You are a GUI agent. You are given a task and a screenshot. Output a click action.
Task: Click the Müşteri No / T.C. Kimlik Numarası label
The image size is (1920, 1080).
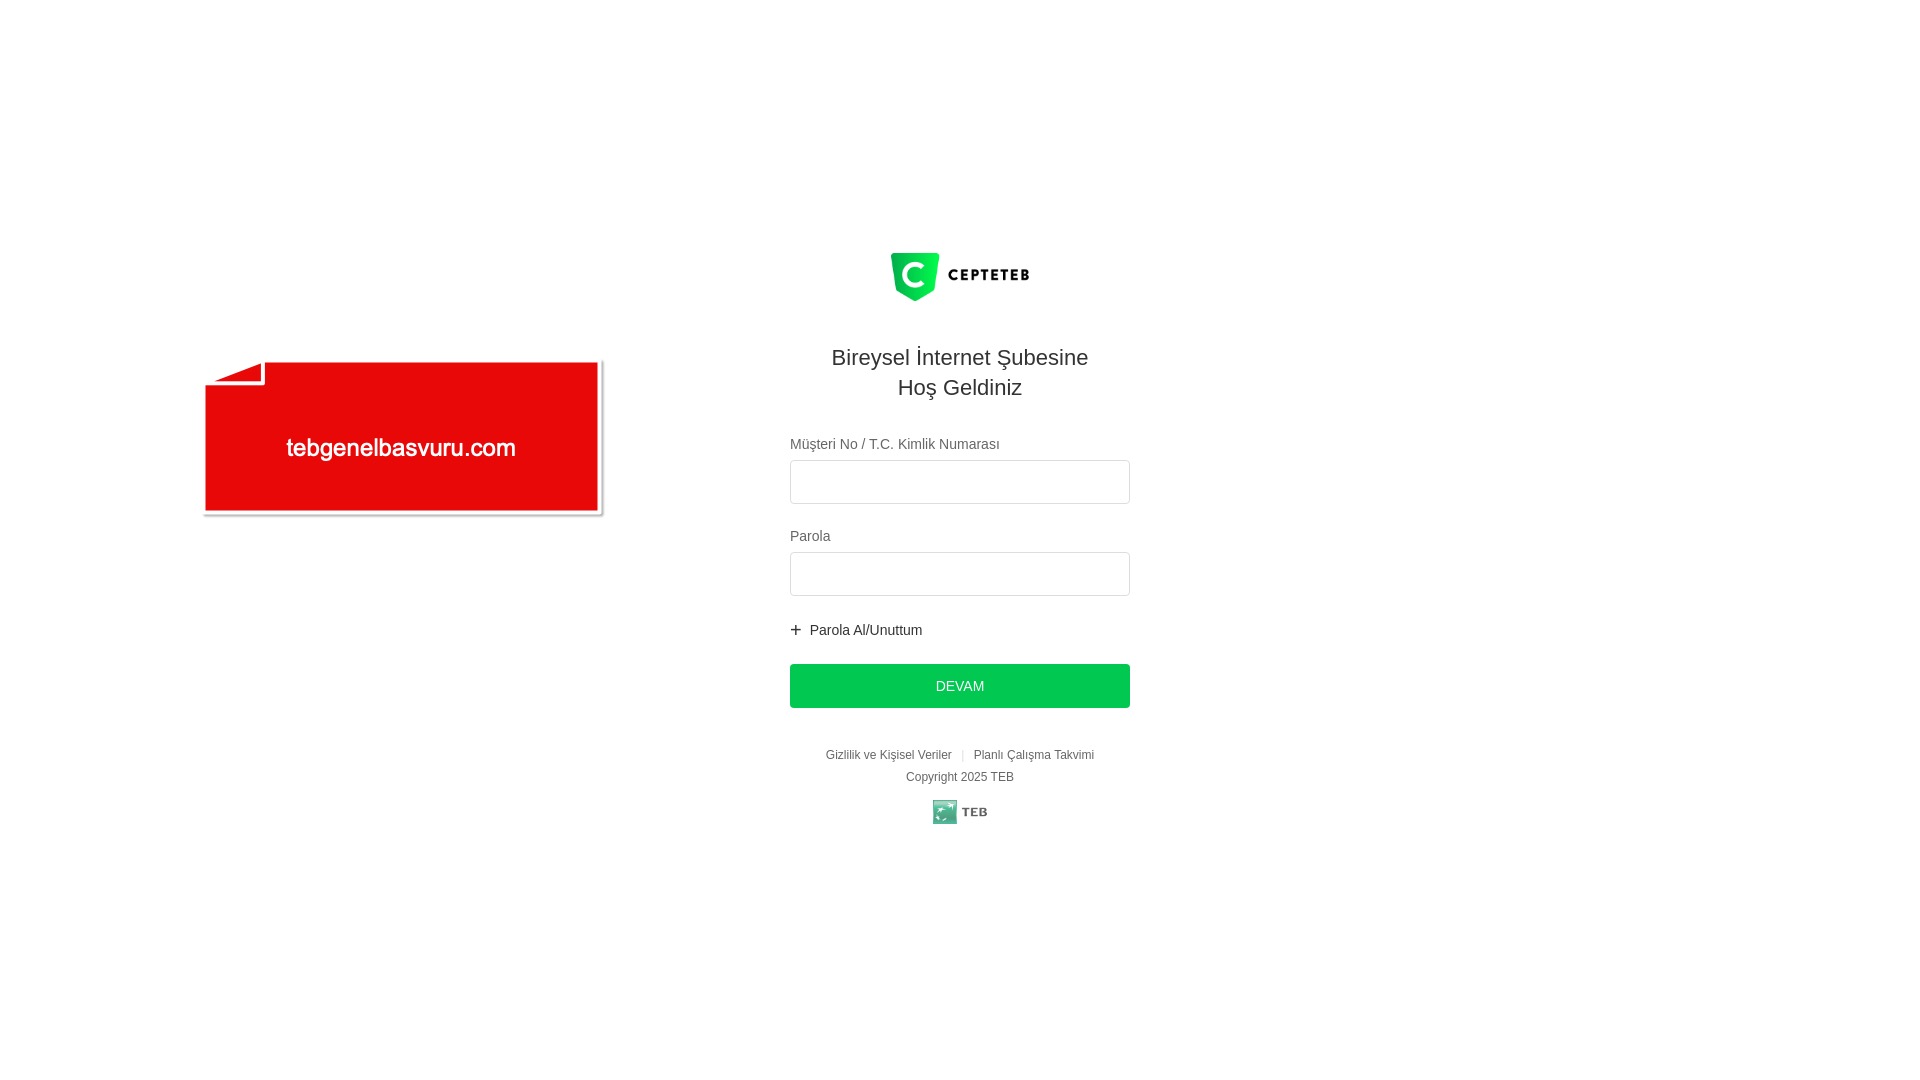coord(895,444)
